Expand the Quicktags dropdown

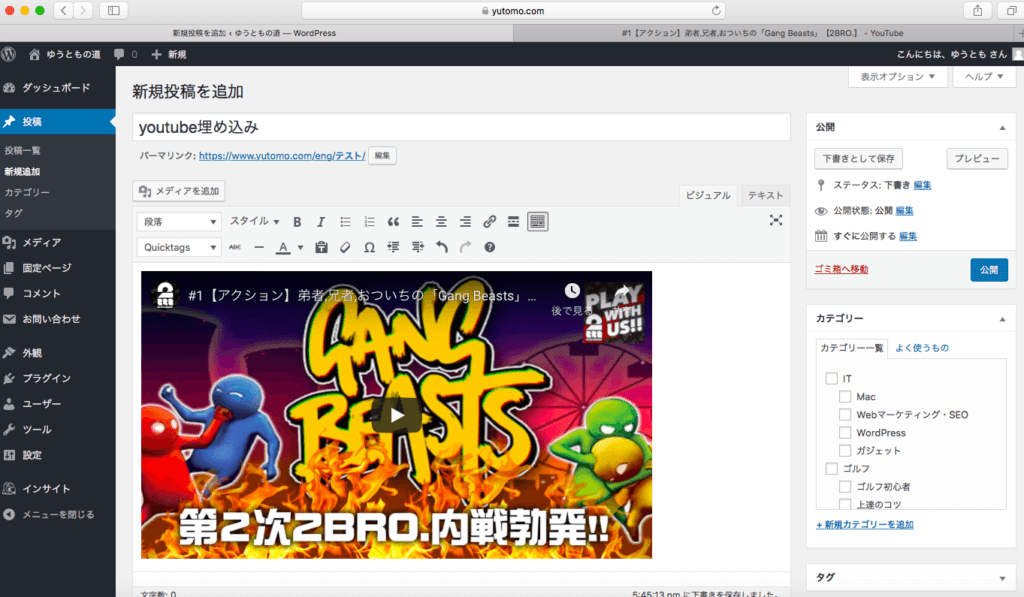(180, 247)
